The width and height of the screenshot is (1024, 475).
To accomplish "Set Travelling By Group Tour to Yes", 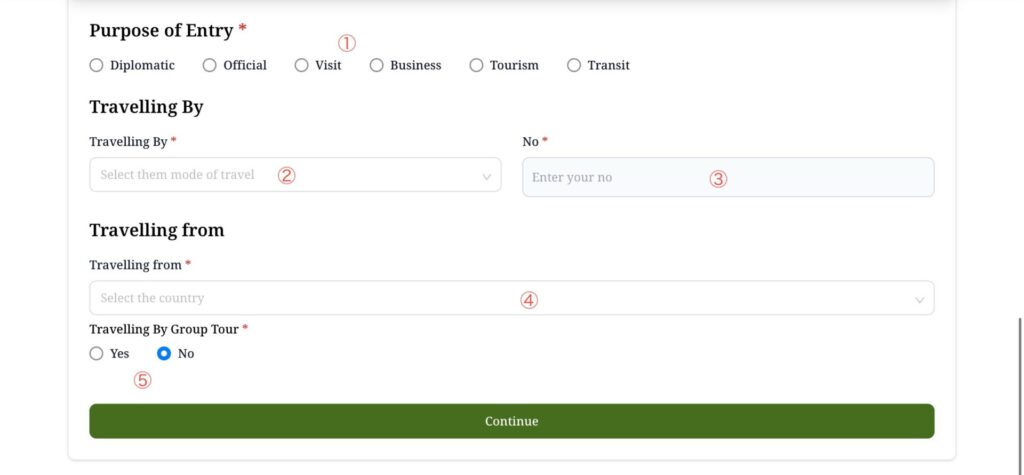I will (x=96, y=354).
